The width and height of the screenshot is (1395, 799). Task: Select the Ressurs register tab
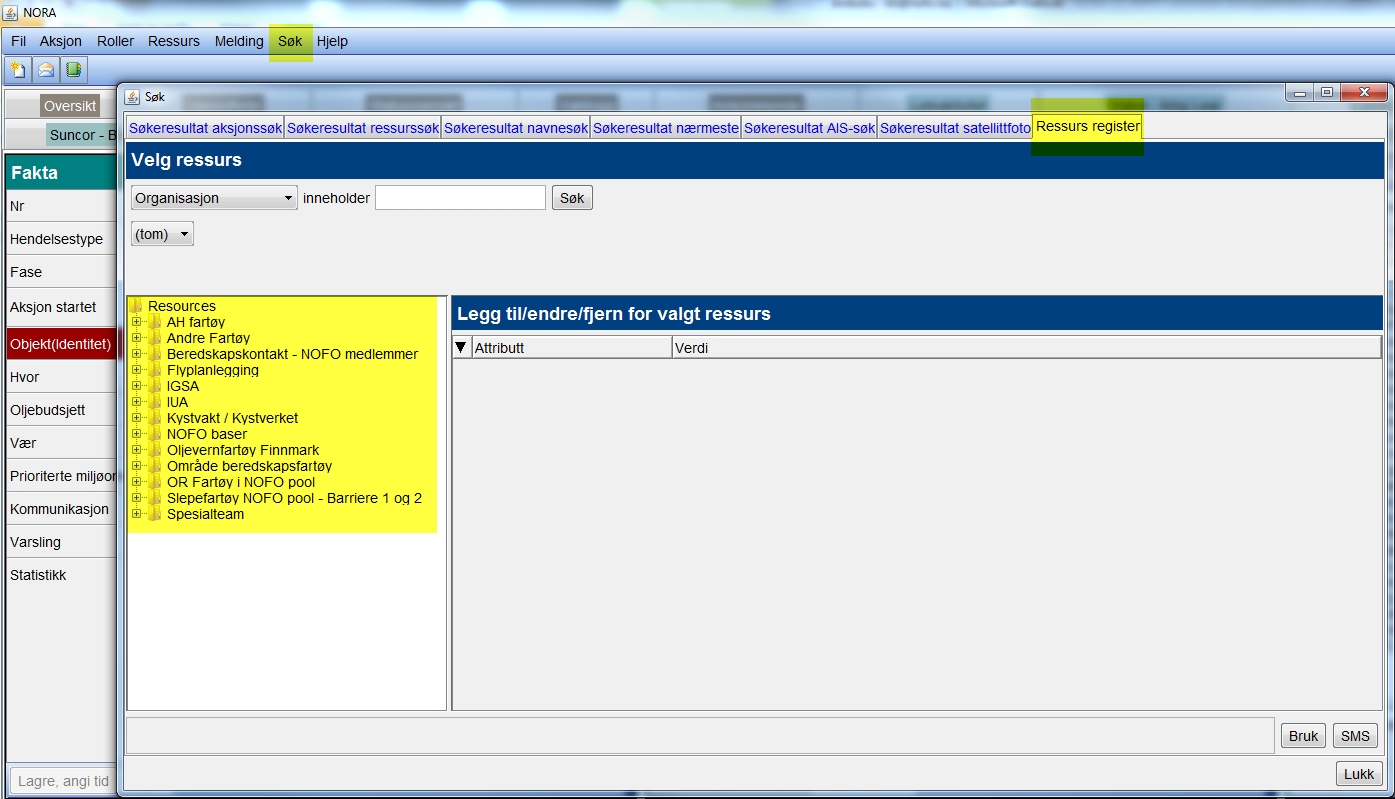(1088, 127)
